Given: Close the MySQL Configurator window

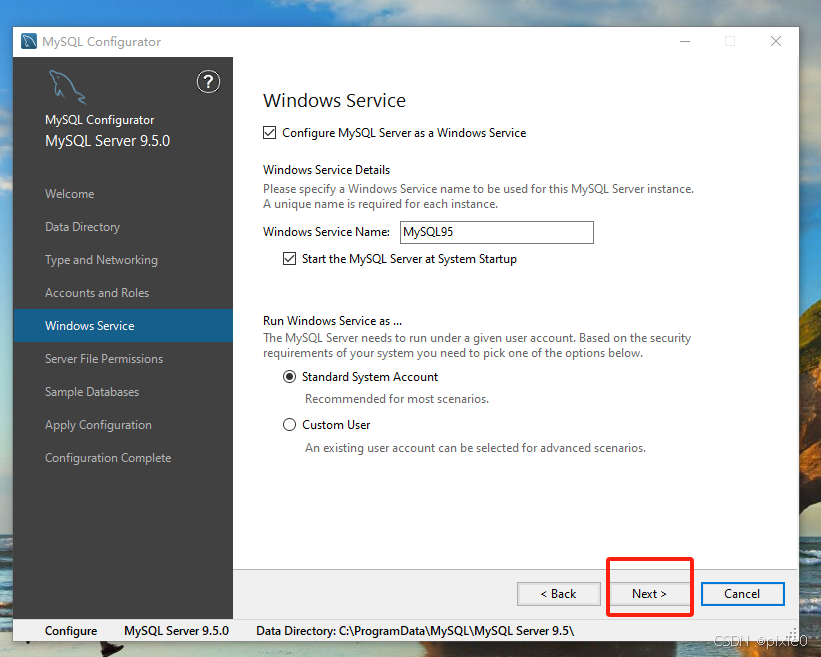Looking at the screenshot, I should click(x=776, y=41).
